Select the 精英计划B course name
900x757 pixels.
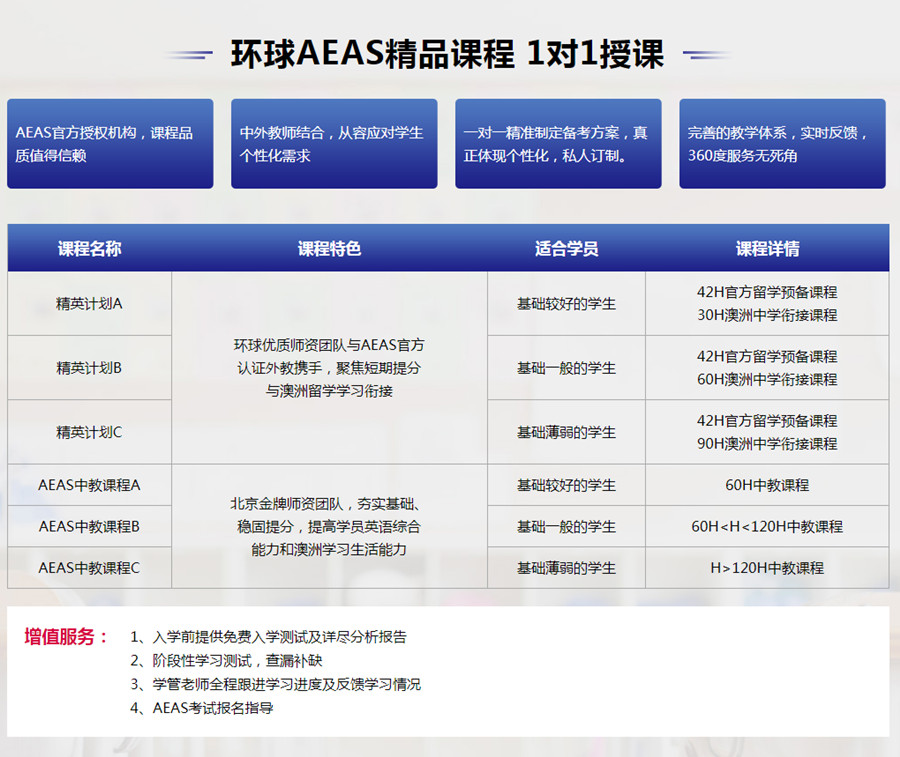coord(89,368)
